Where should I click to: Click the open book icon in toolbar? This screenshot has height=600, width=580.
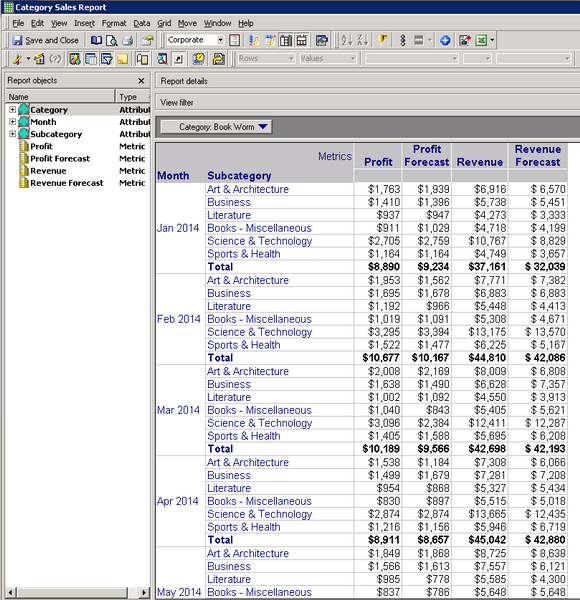click(x=96, y=40)
